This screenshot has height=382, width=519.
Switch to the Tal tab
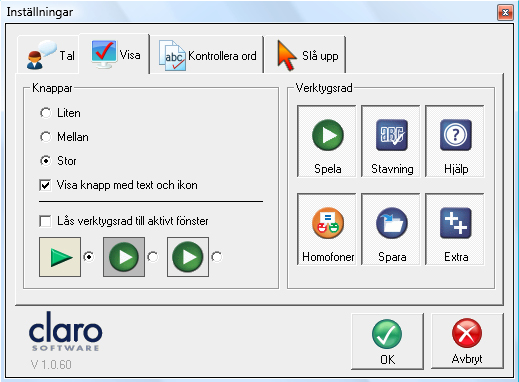(48, 55)
